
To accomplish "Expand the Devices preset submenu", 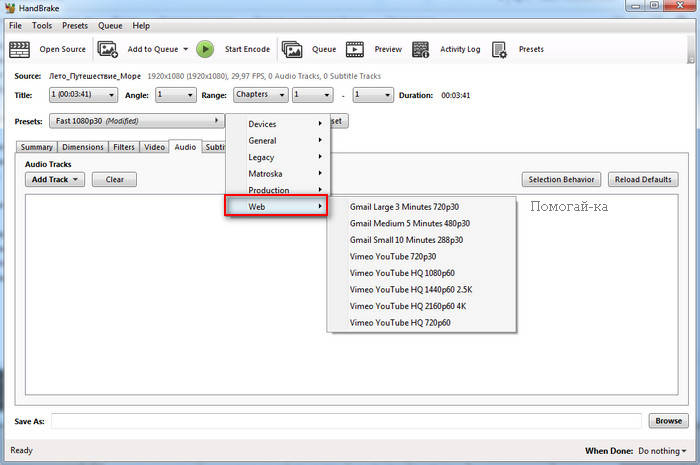I will point(277,124).
